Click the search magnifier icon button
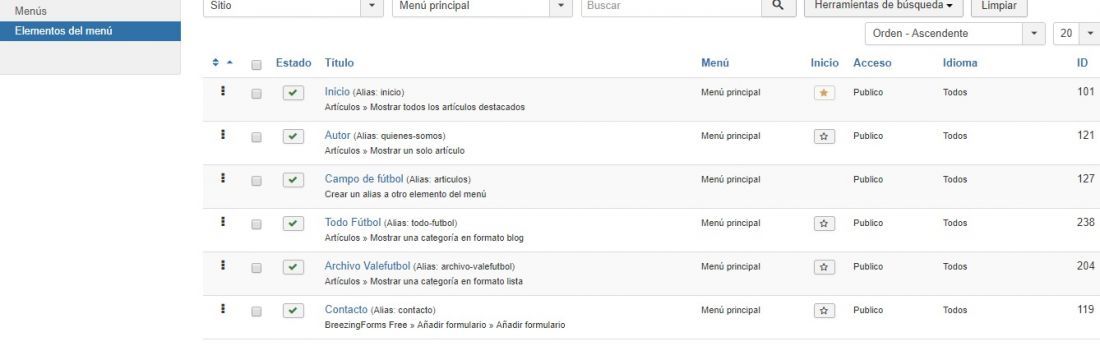The image size is (1100, 360). 778,6
